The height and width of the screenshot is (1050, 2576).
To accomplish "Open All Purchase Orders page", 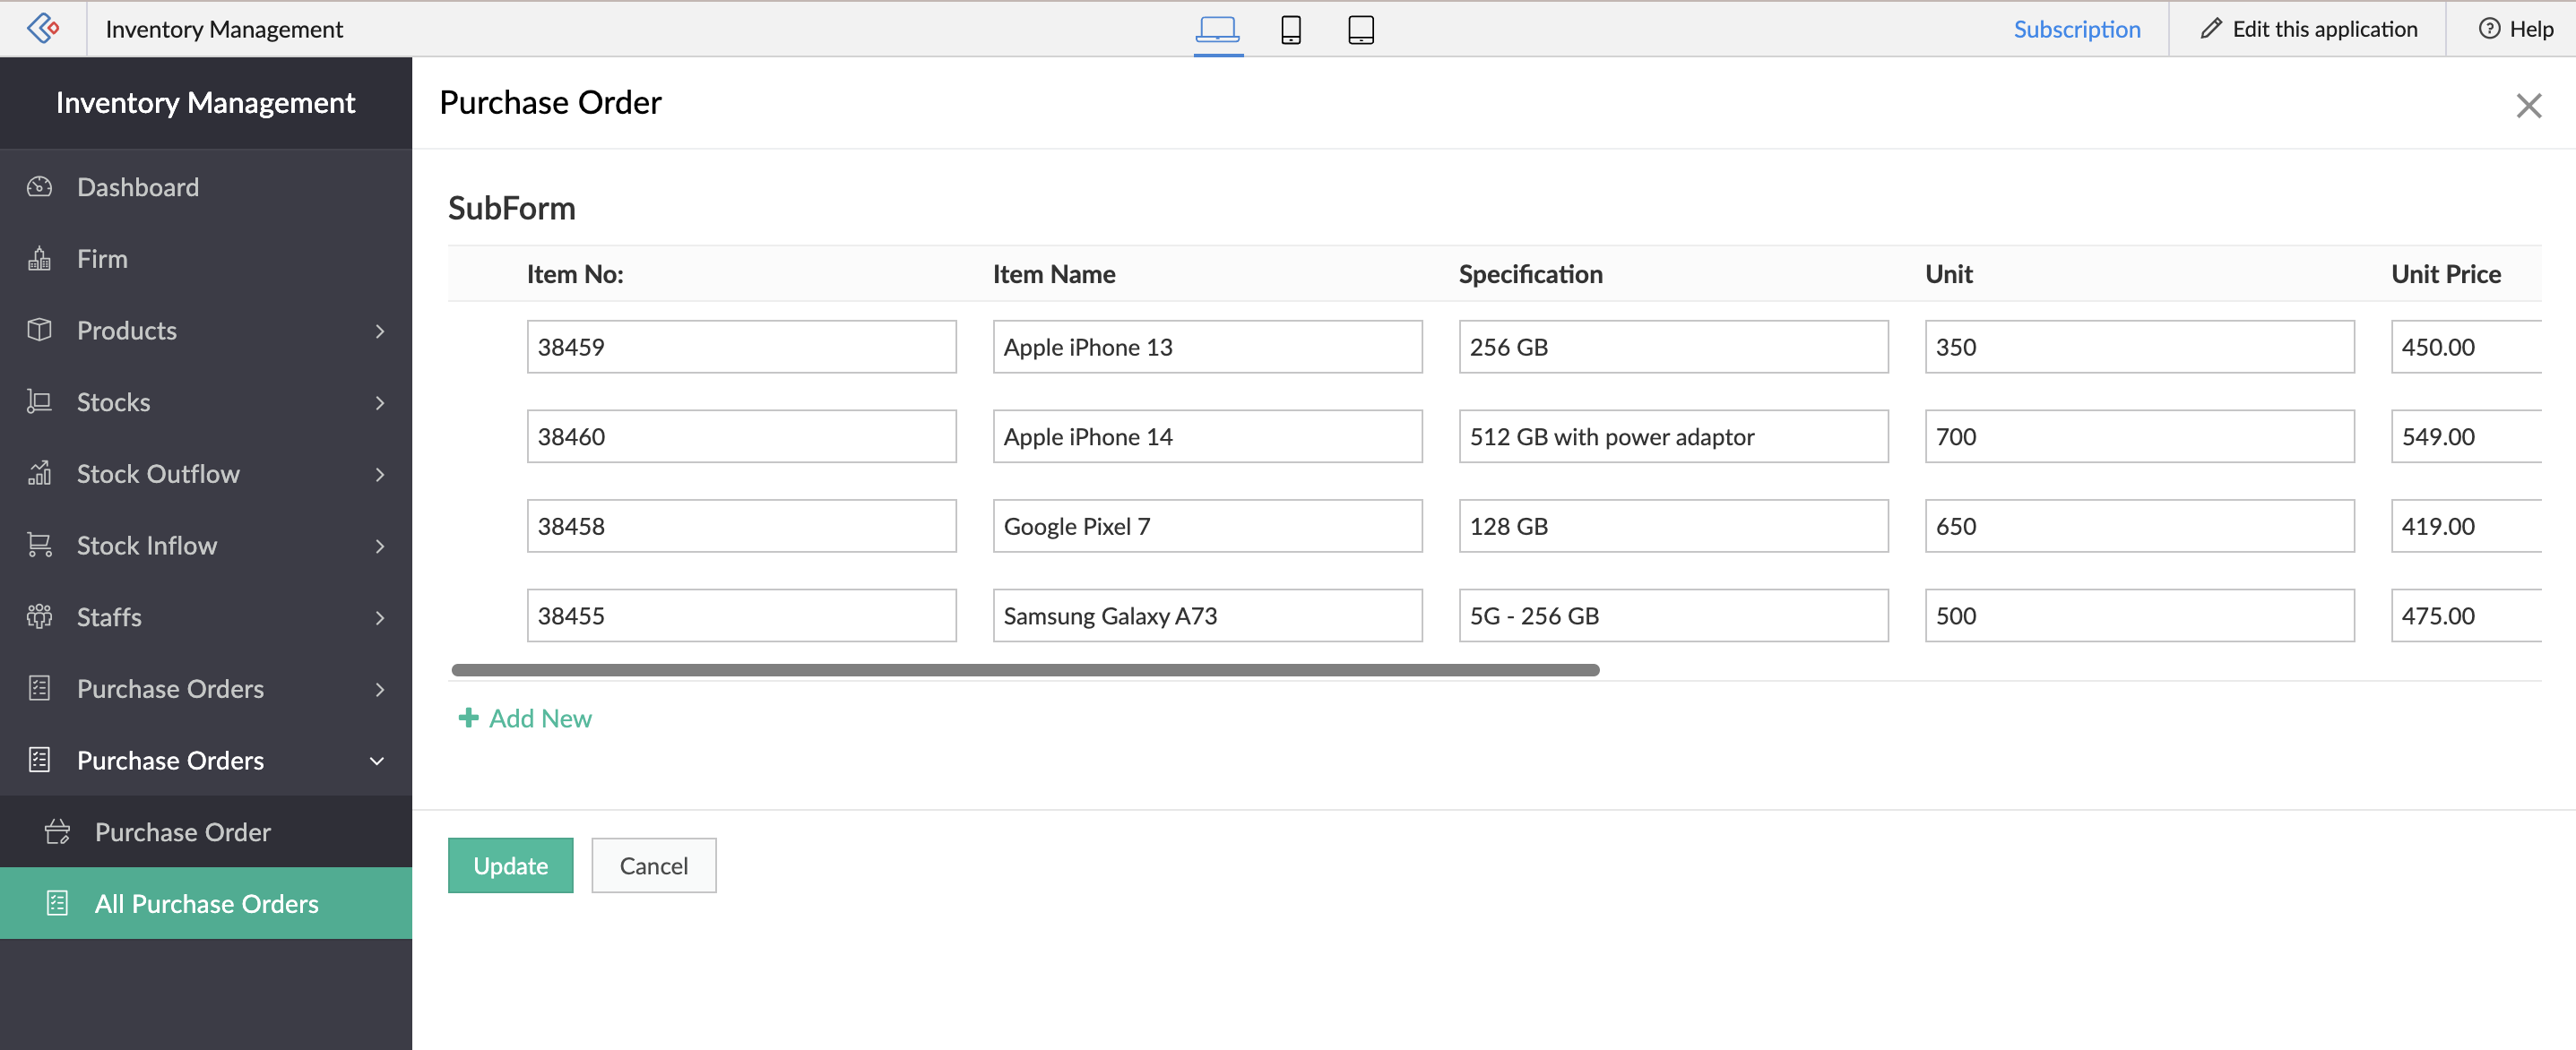I will click(206, 904).
